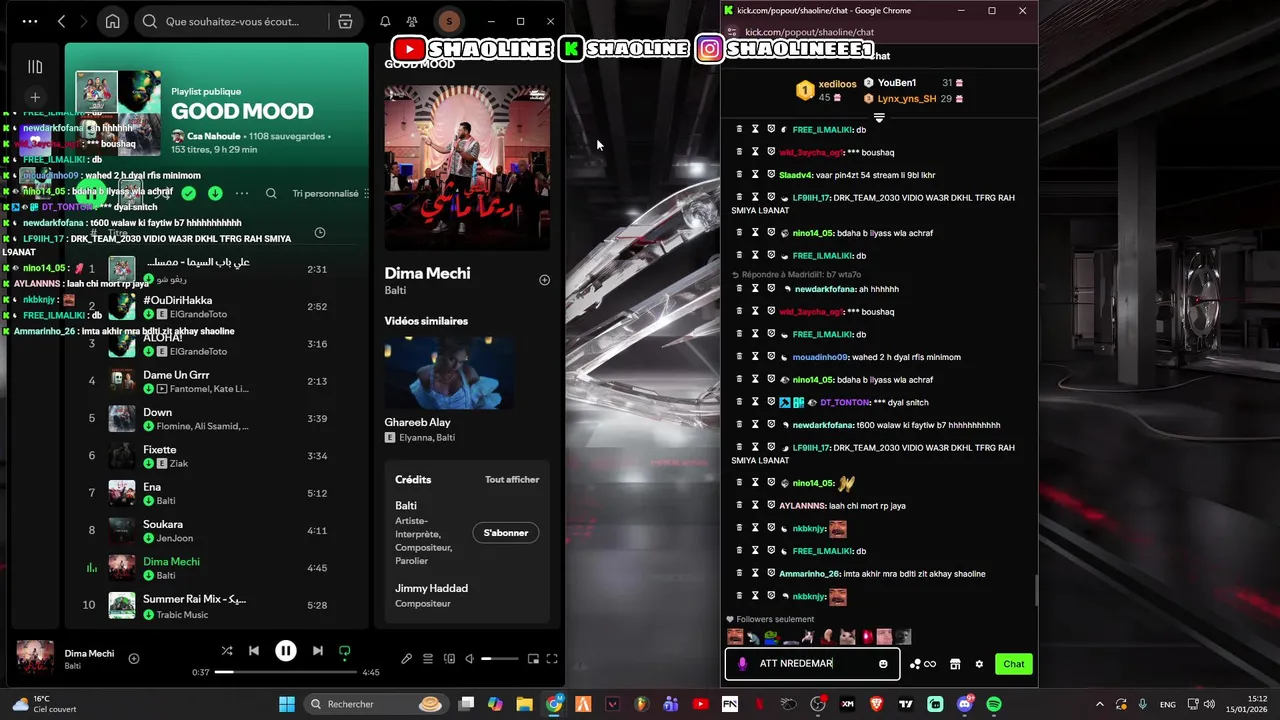Open Spotify browse icon in search bar
The height and width of the screenshot is (720, 1280).
tap(345, 21)
